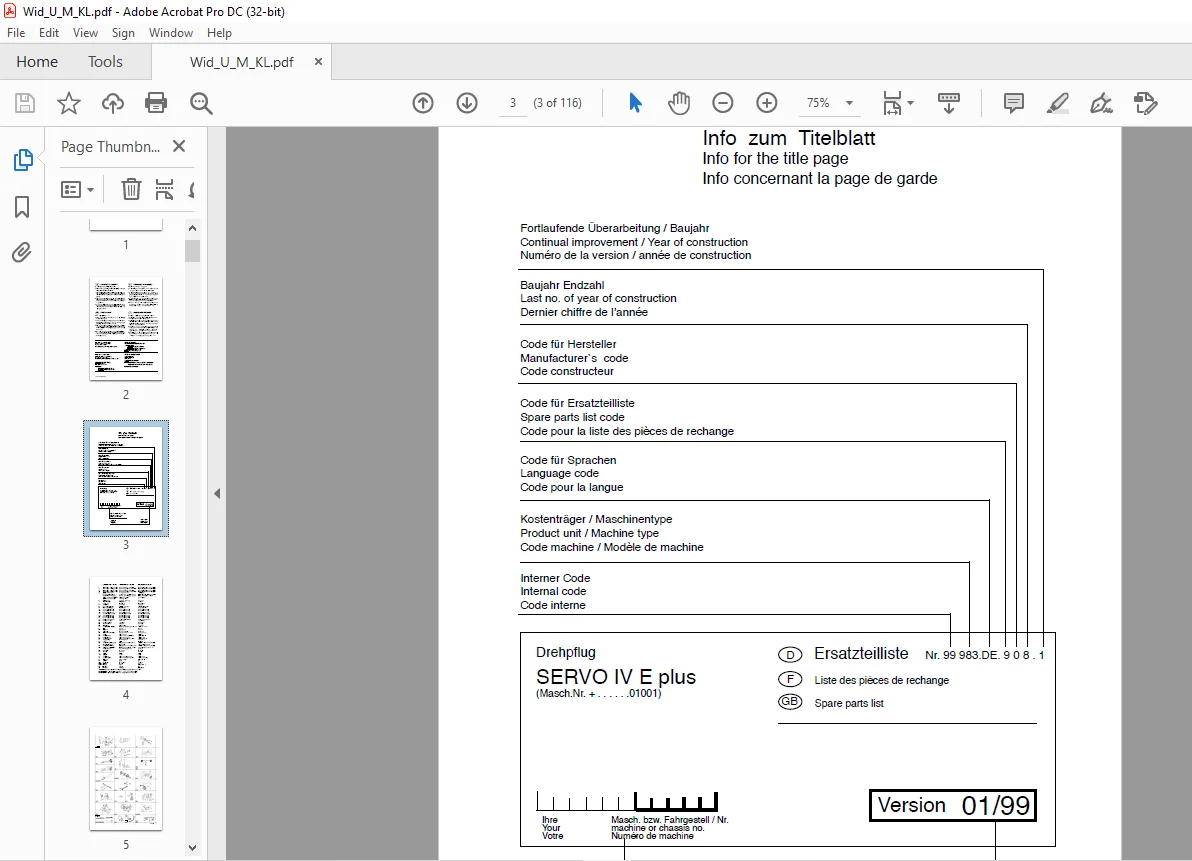The height and width of the screenshot is (861, 1192).
Task: Zoom in with the plus icon
Action: point(766,103)
